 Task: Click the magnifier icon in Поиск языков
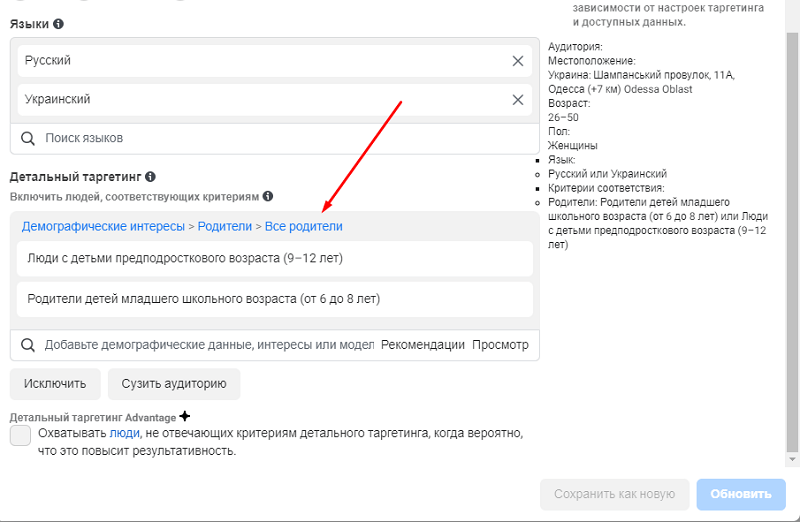pos(28,138)
